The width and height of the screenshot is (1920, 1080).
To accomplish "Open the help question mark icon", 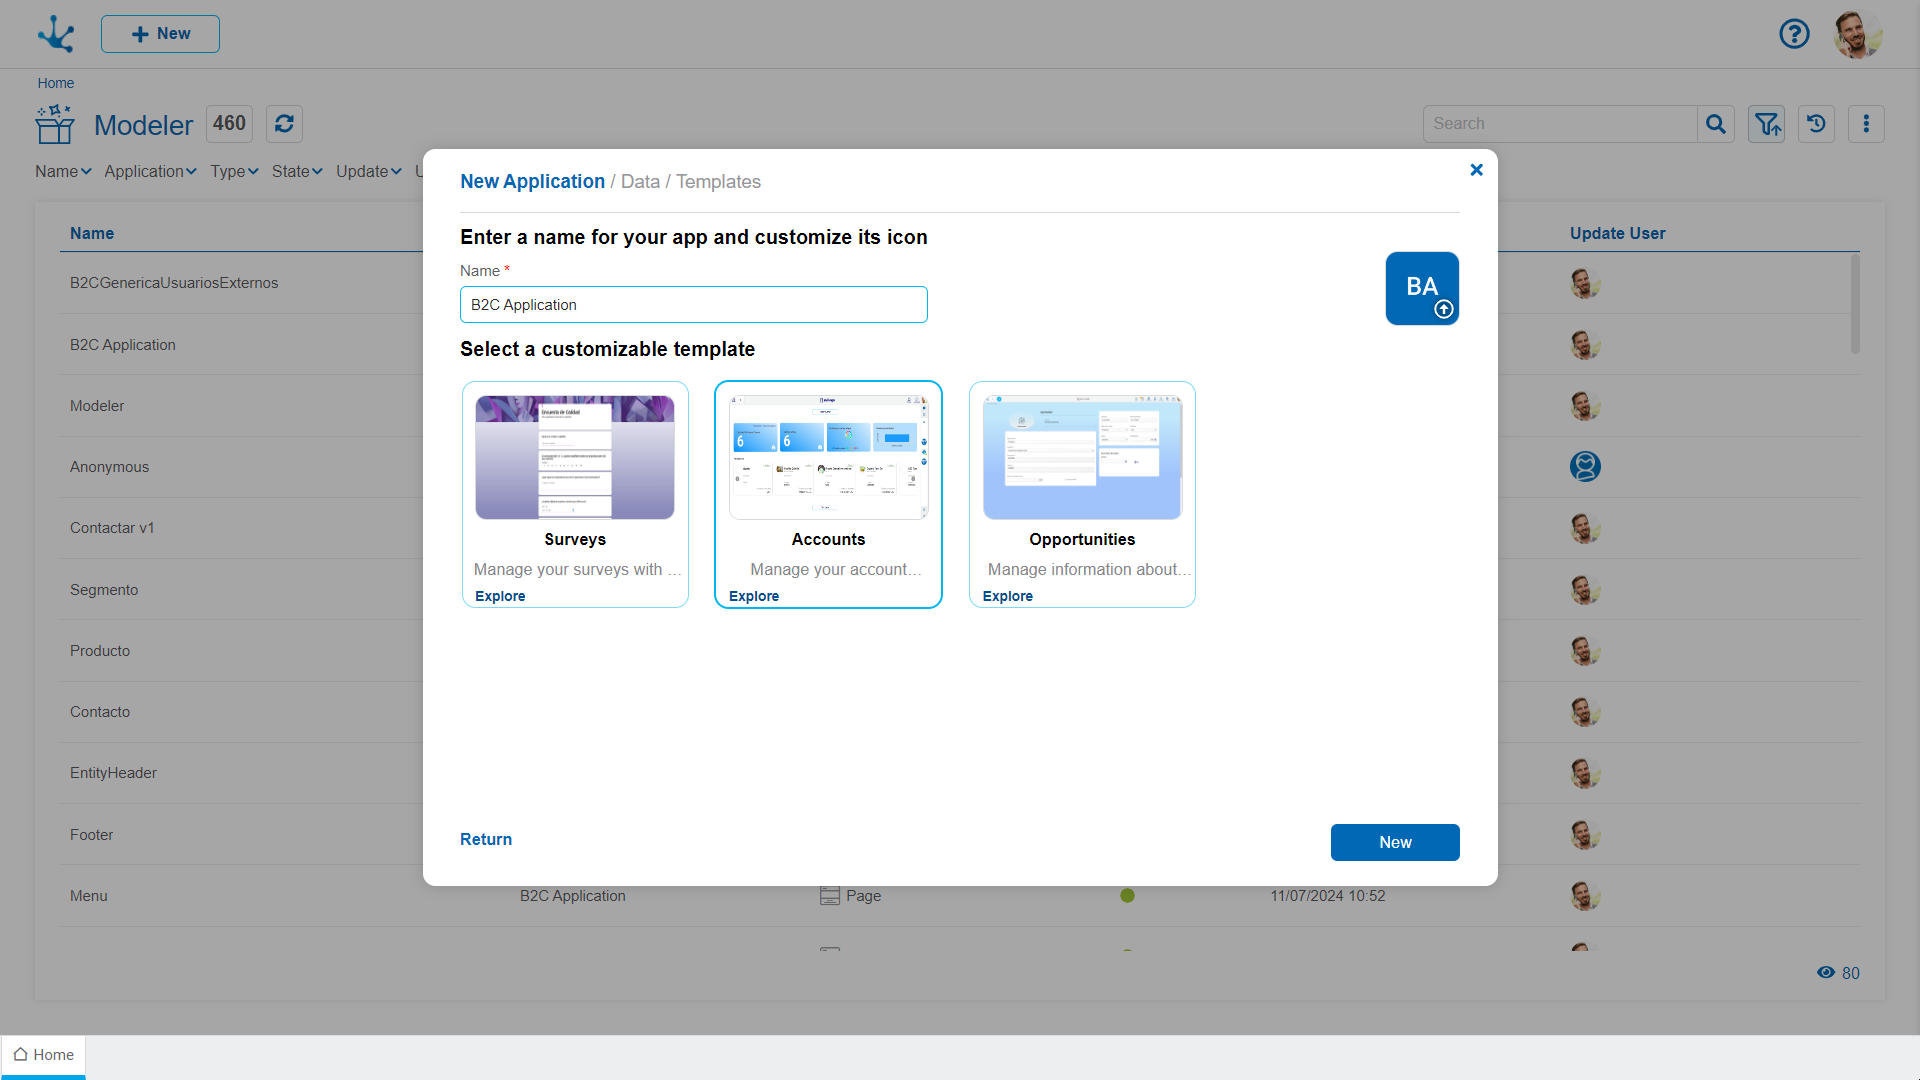I will pos(1794,34).
